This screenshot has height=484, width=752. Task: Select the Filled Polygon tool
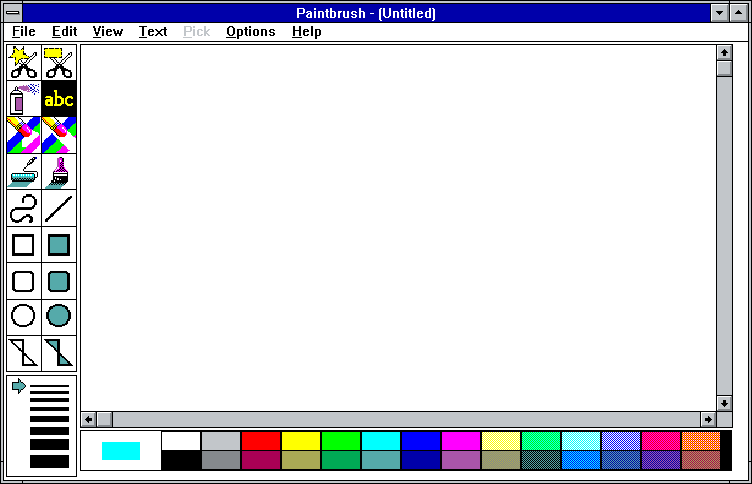[x=59, y=353]
